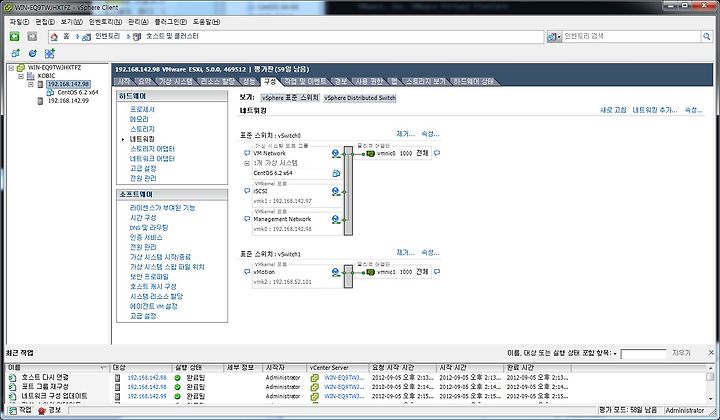Click the second round blue toolbar icon
Viewport: 720px width, 420px height.
(32, 54)
